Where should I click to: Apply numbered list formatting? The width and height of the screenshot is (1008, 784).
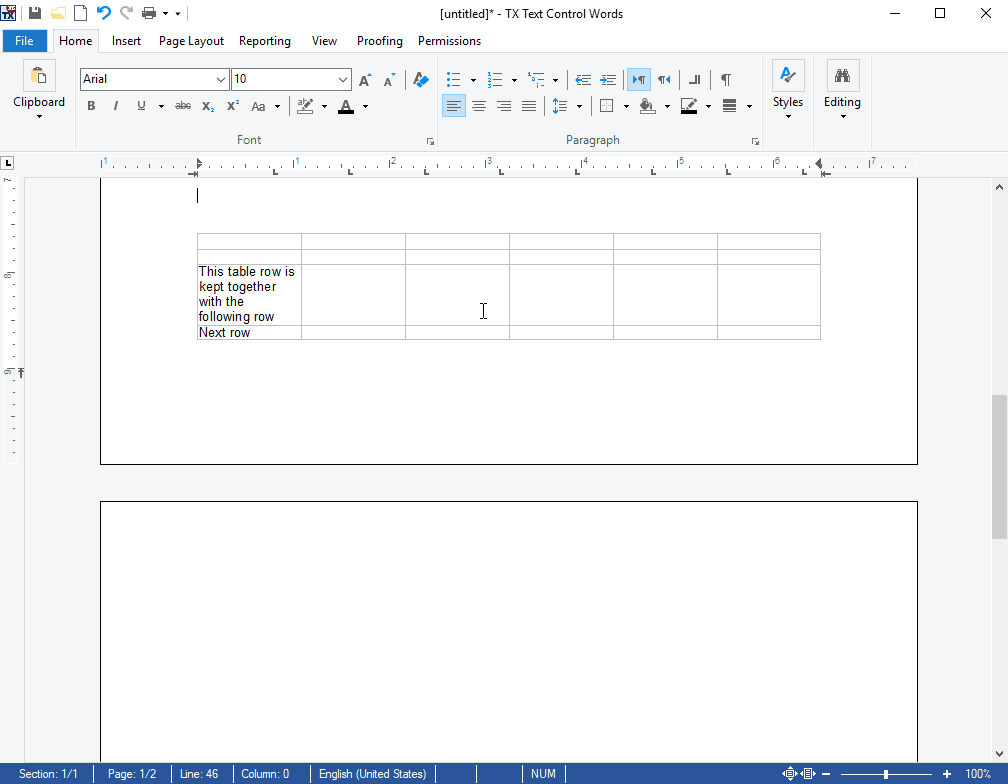pos(495,79)
